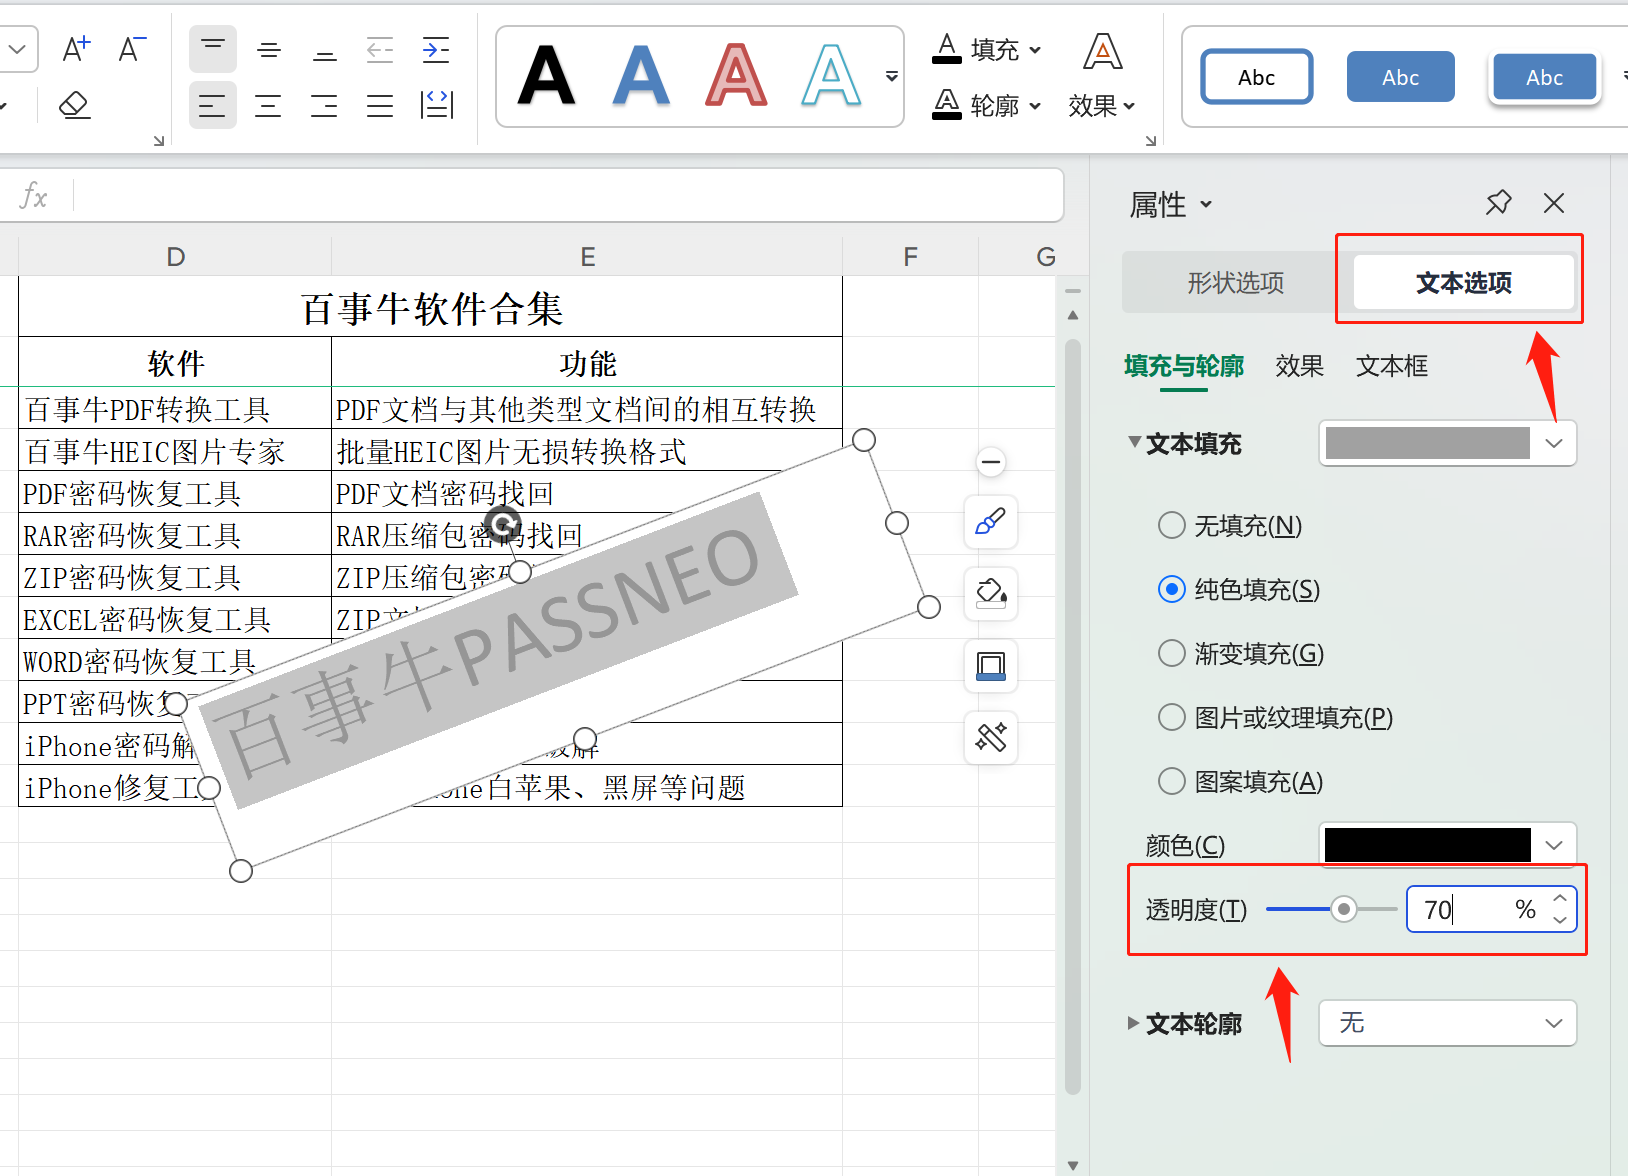Pin the properties panel
The image size is (1628, 1176).
[1498, 203]
